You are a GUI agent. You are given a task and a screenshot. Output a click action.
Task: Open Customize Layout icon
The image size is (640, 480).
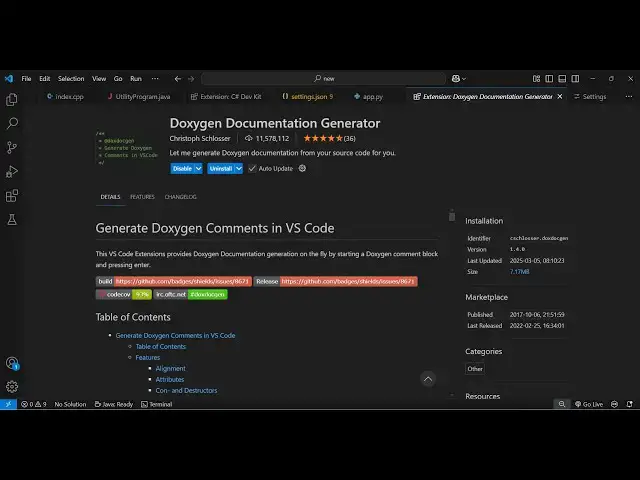point(536,78)
